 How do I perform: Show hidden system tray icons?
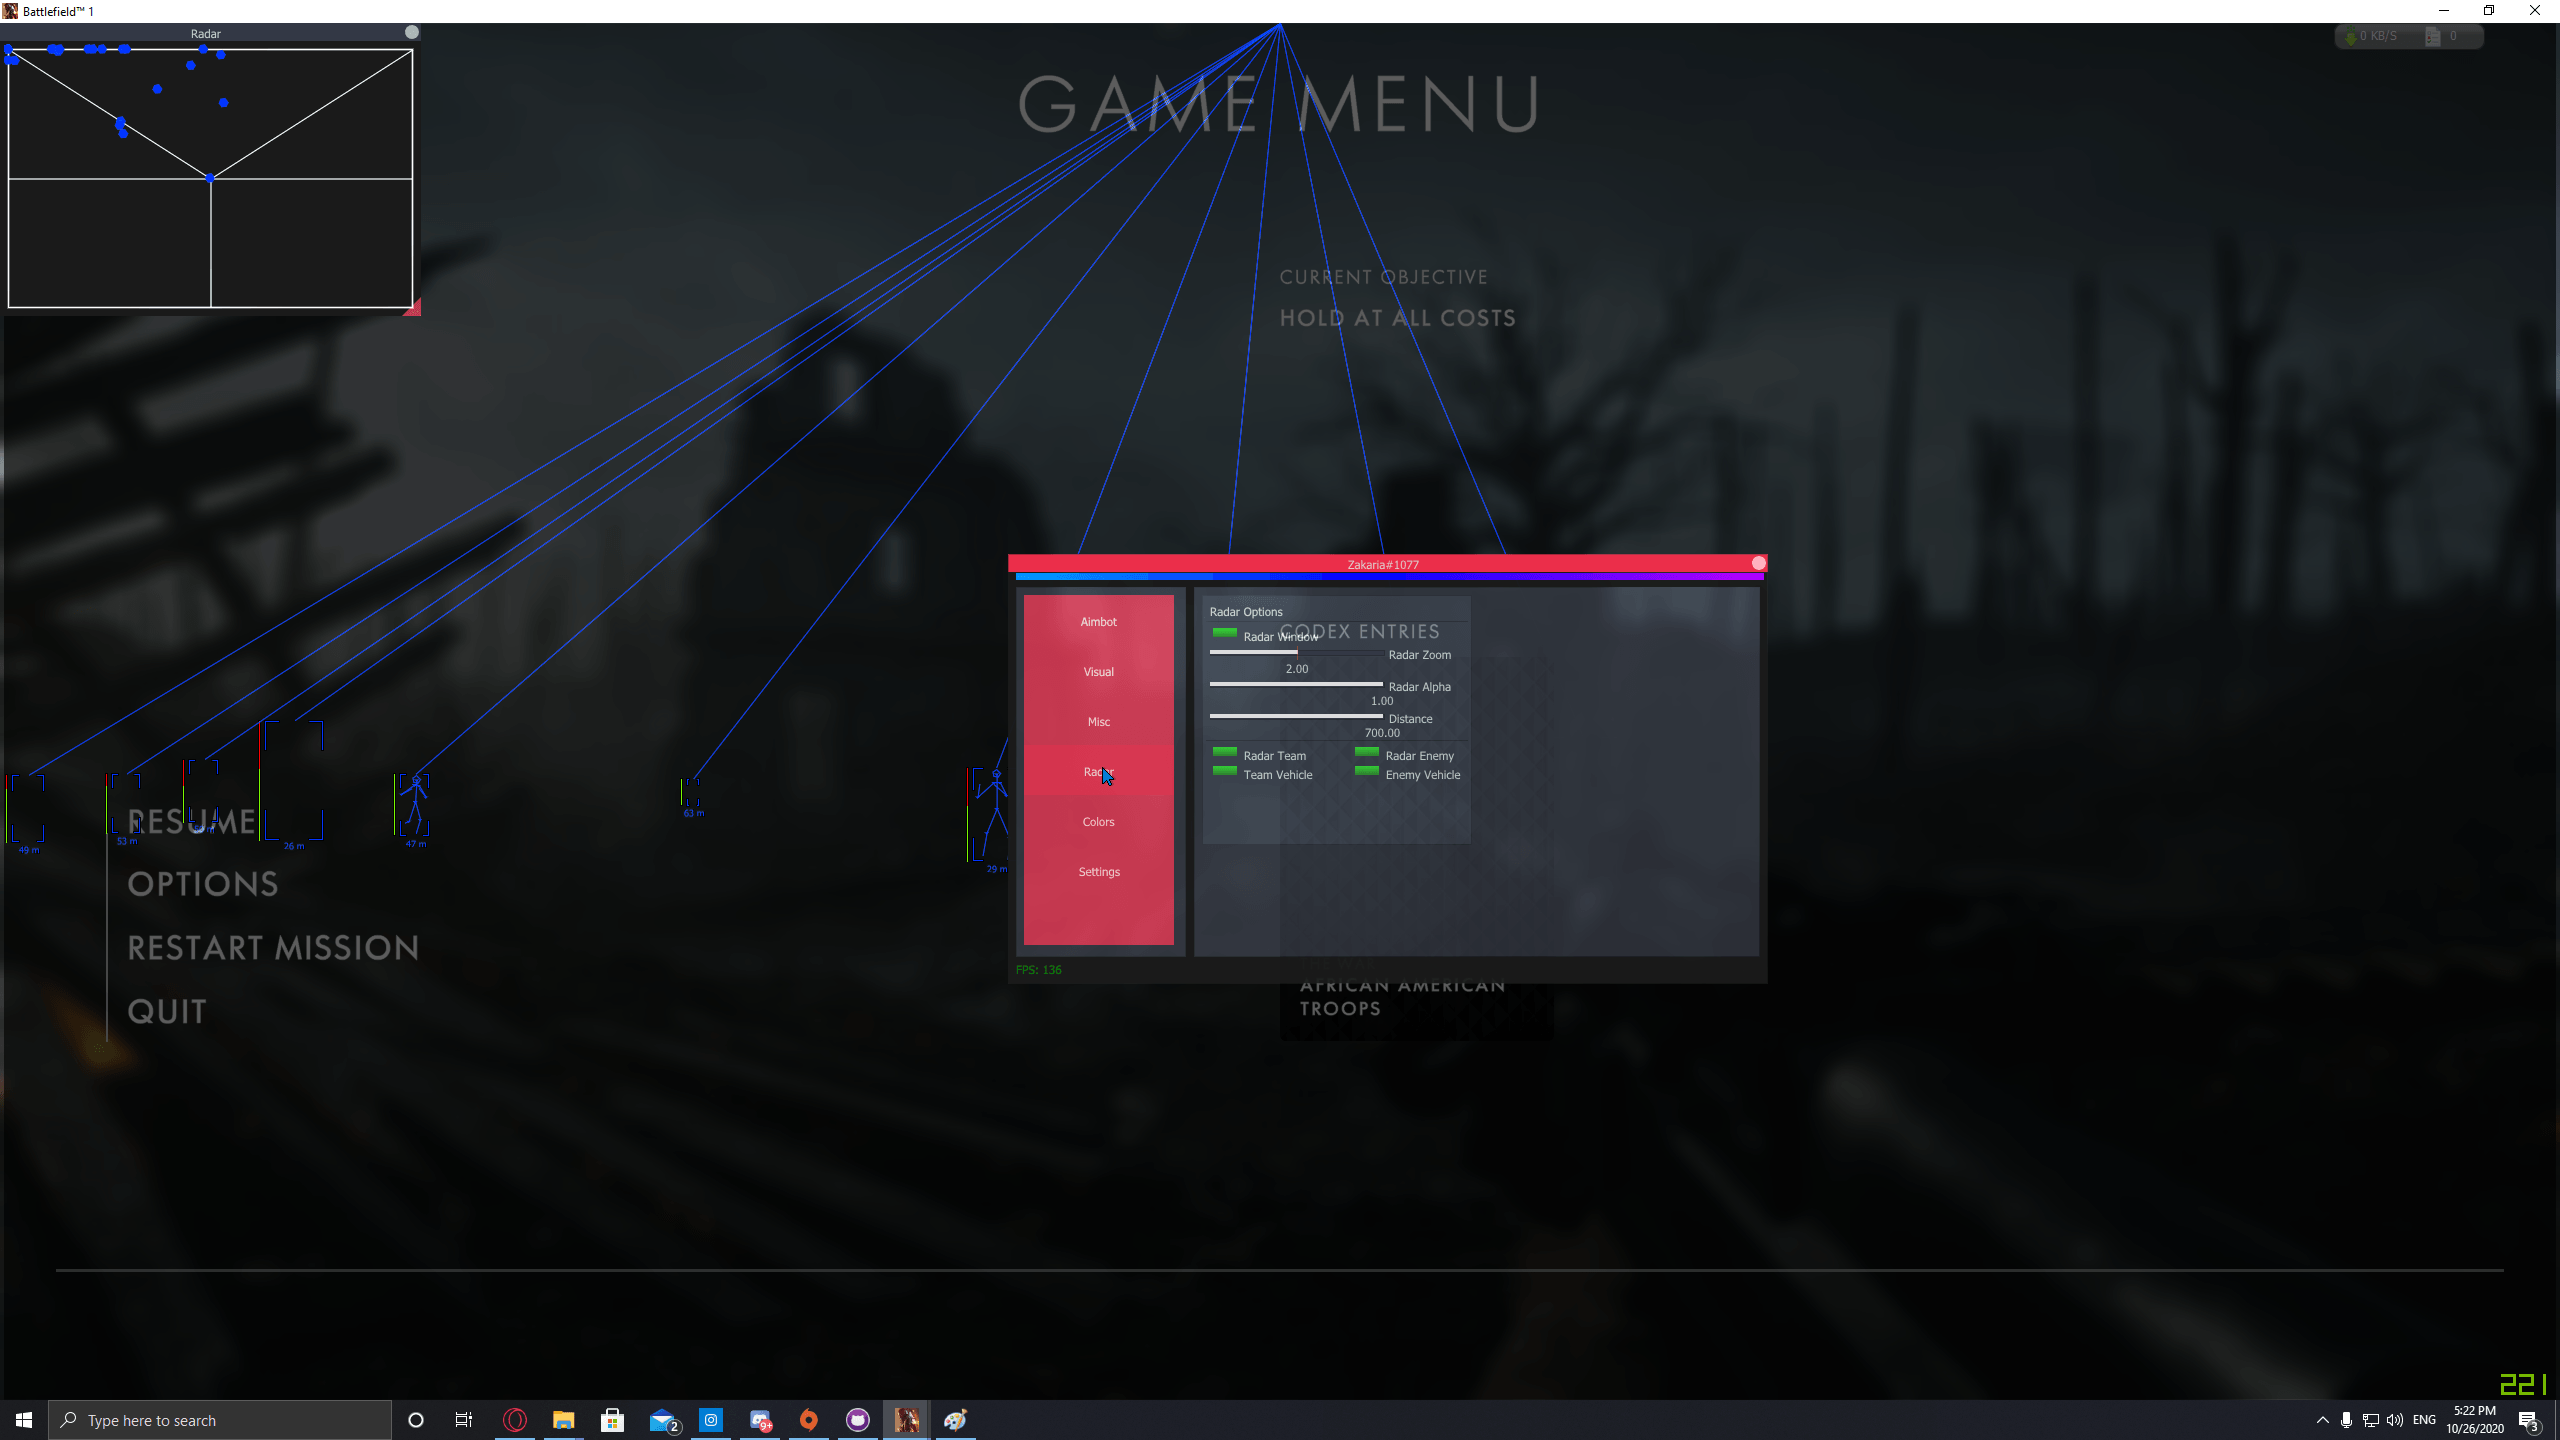click(x=2323, y=1420)
